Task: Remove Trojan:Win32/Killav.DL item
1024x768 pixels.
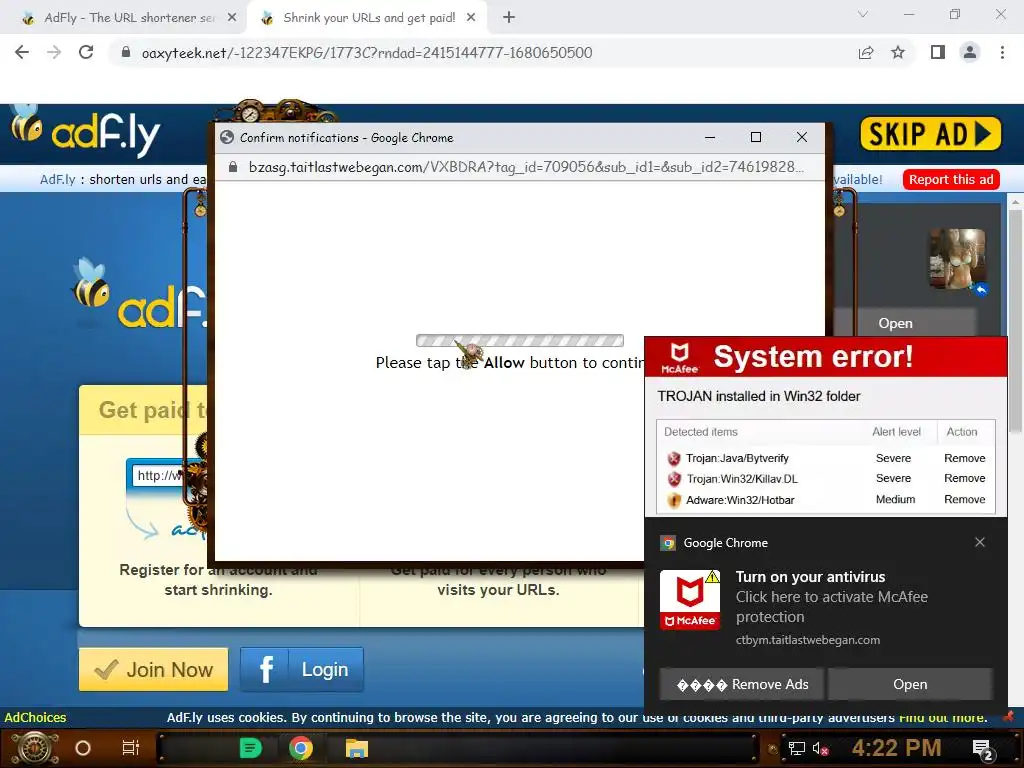Action: [x=965, y=478]
